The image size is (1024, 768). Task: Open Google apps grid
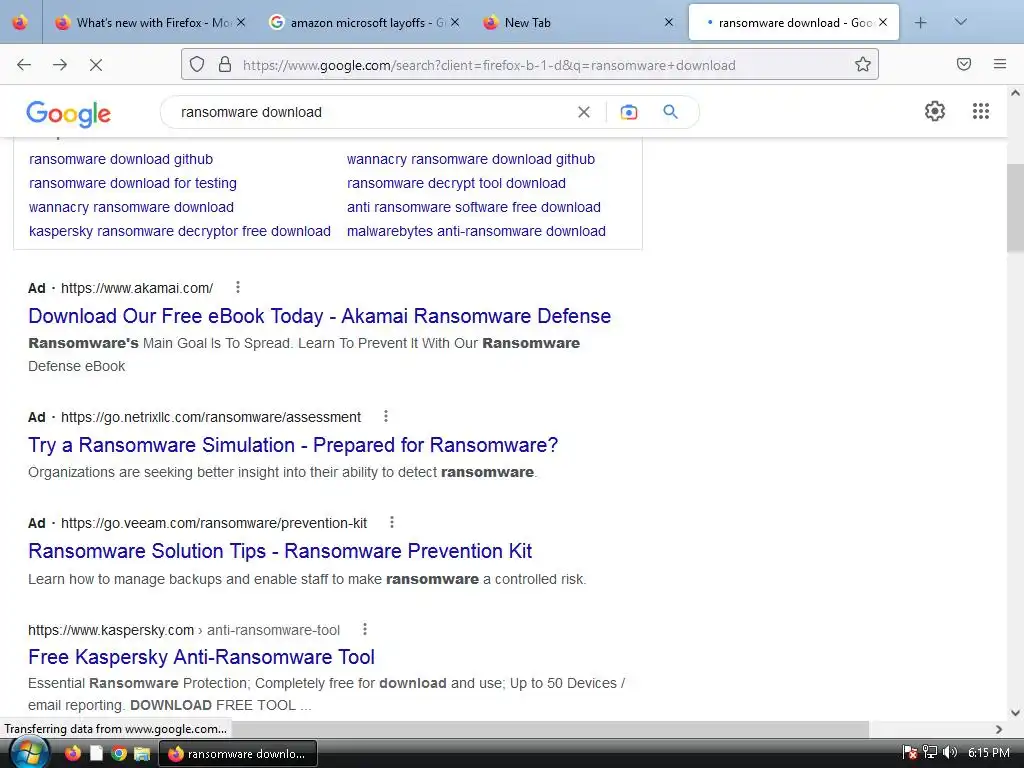pos(980,111)
